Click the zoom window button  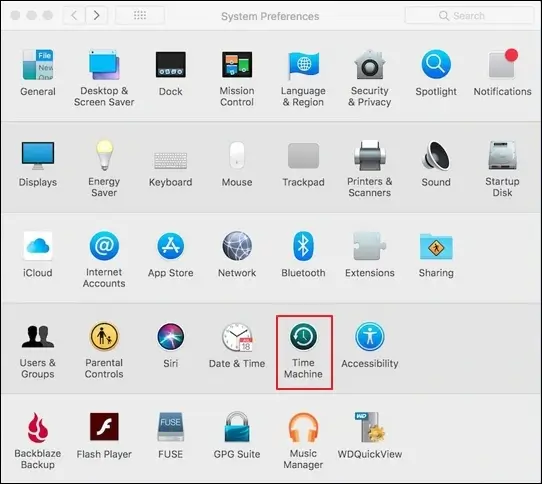click(48, 15)
